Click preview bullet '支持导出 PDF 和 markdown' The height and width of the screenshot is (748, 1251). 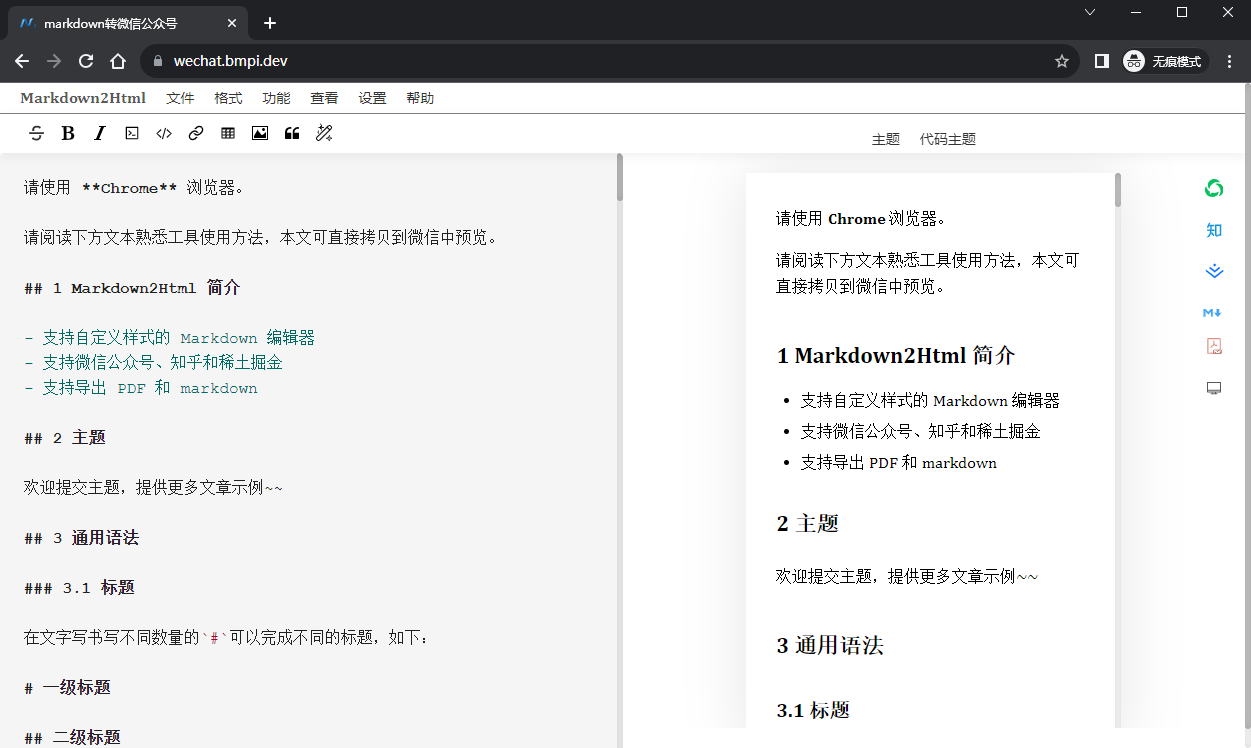pos(898,463)
